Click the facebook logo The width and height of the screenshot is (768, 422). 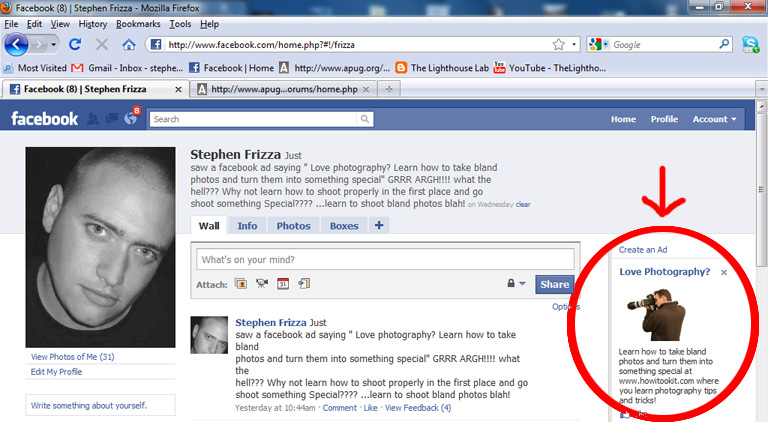pos(44,118)
